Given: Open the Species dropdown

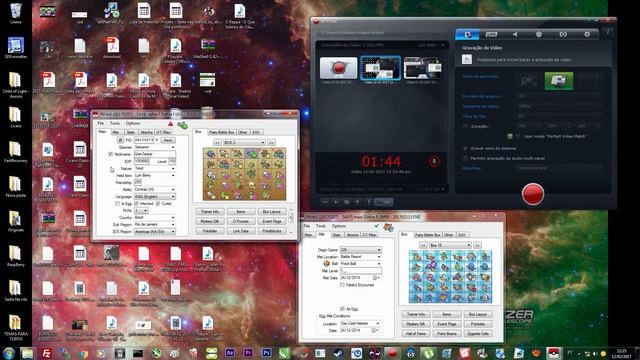Looking at the screenshot, I should (x=155, y=147).
